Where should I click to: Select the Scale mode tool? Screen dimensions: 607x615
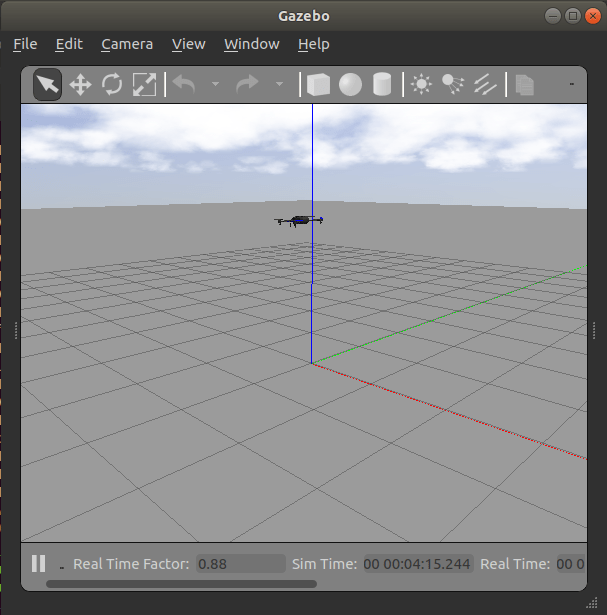144,84
